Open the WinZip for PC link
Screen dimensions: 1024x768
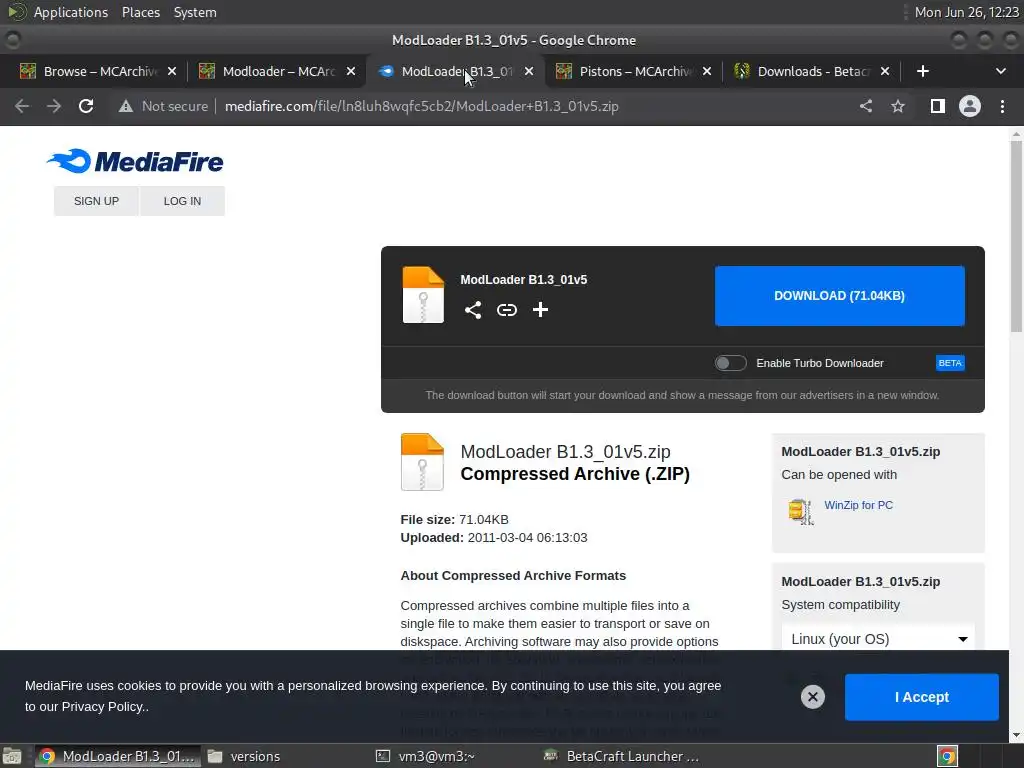point(858,505)
